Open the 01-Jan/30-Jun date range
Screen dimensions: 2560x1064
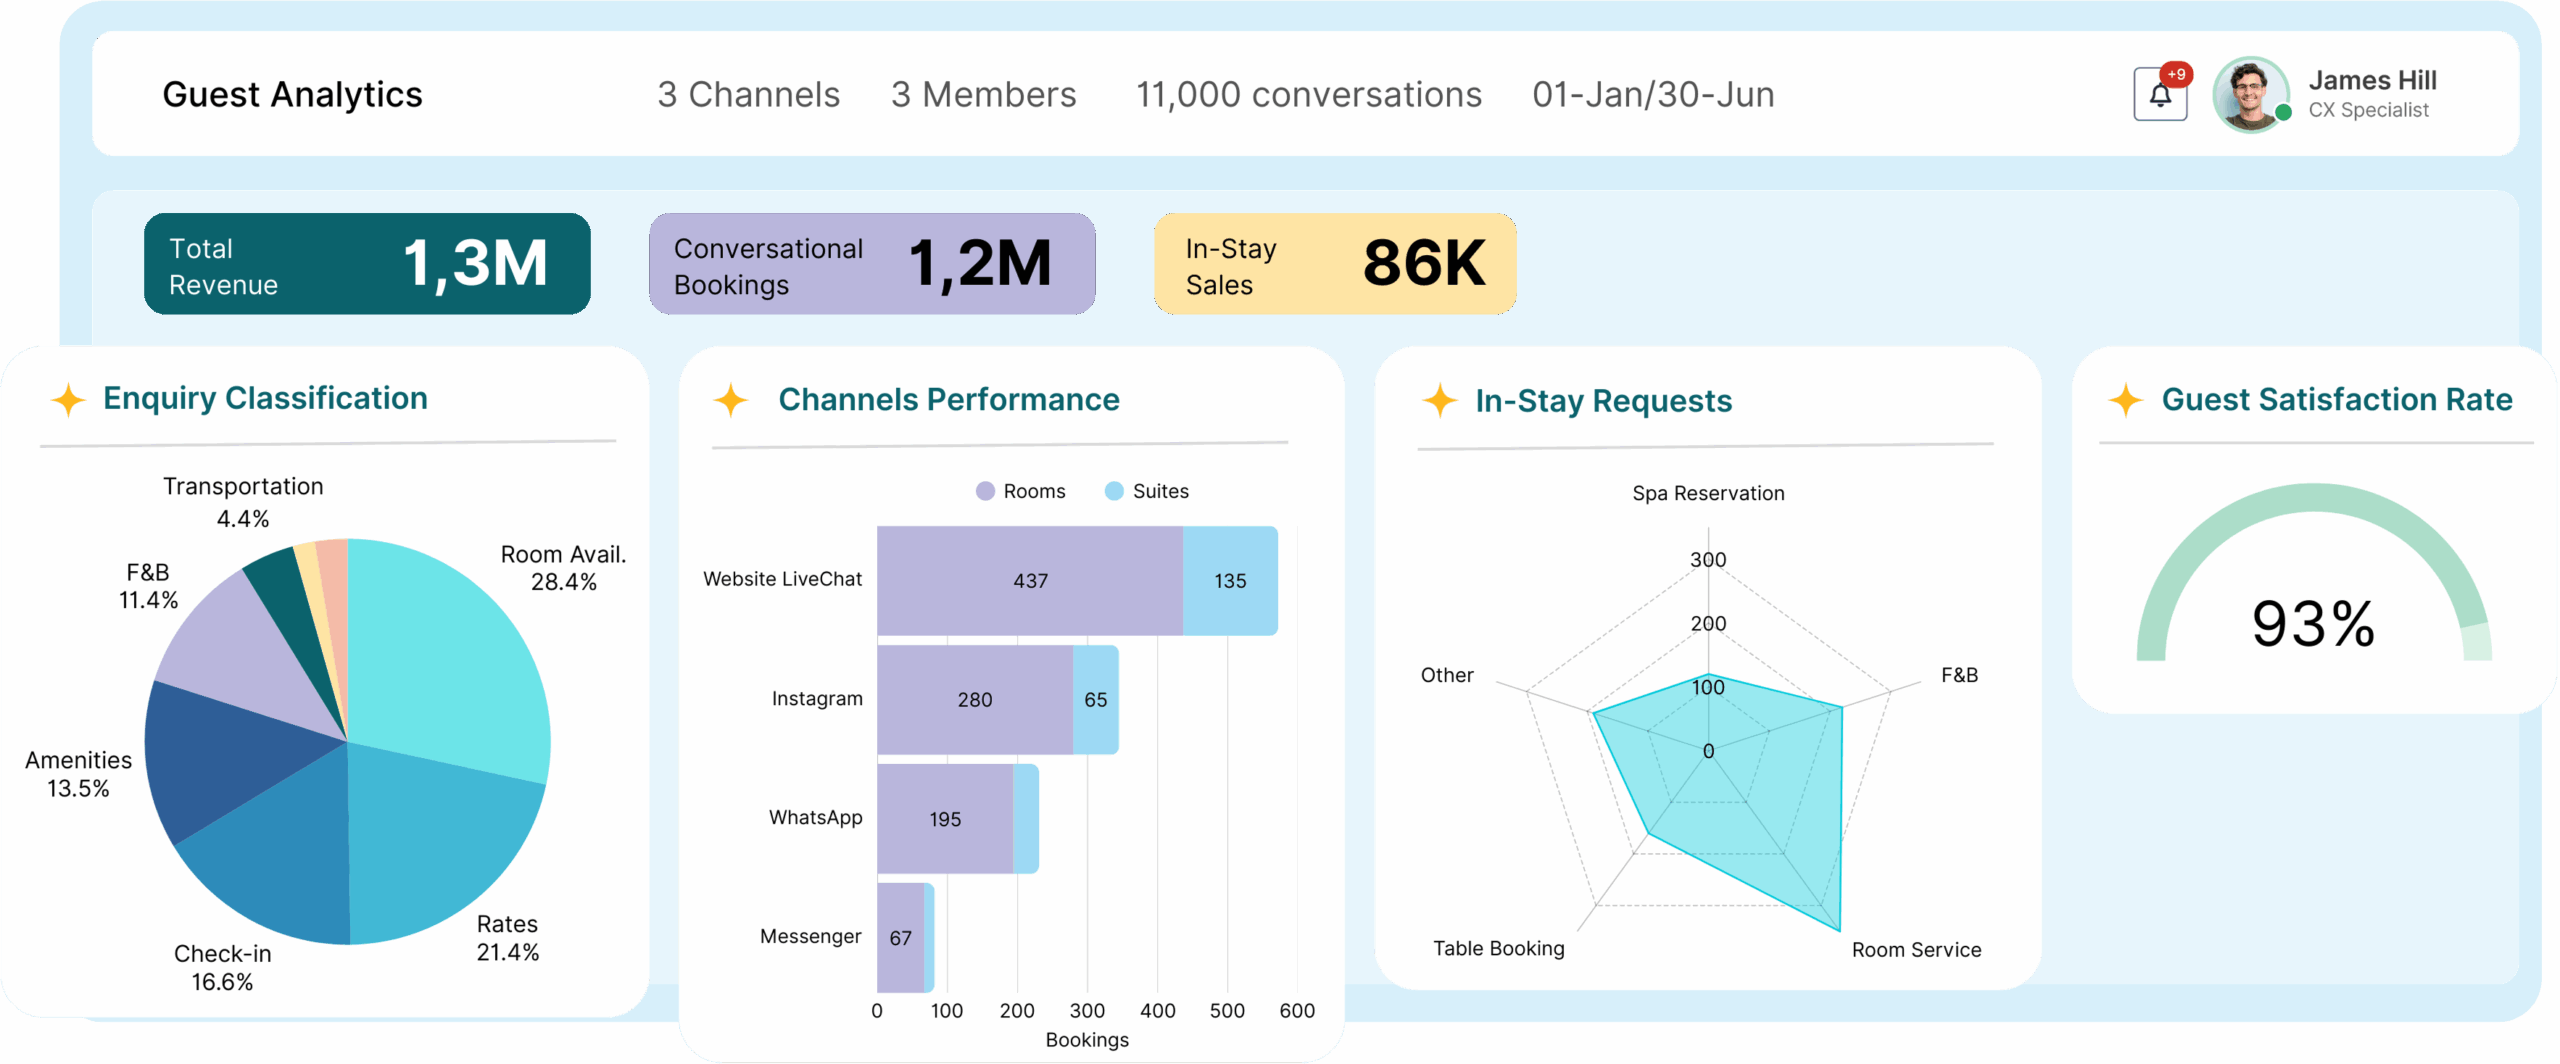coord(1653,95)
